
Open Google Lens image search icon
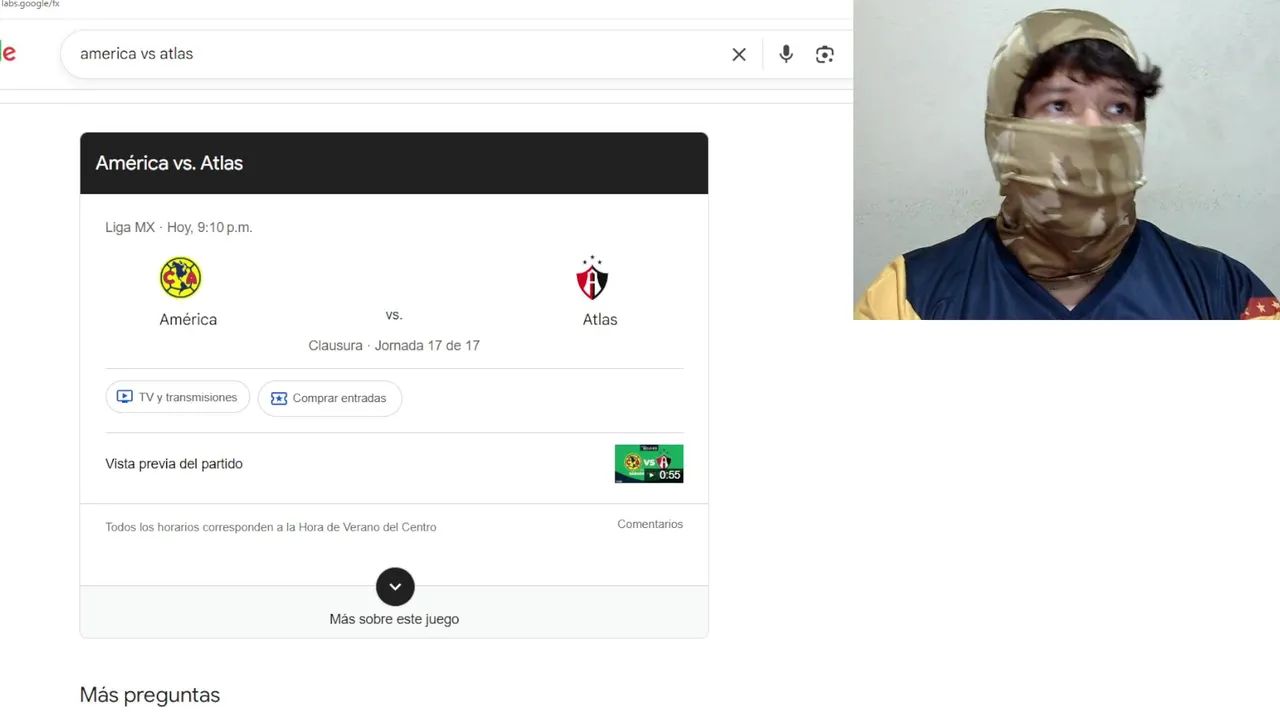pos(825,54)
